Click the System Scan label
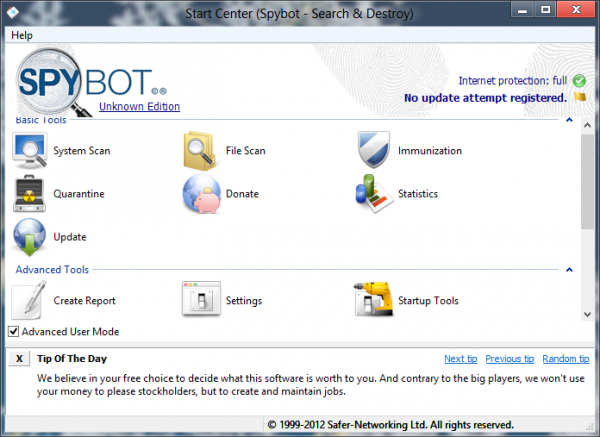 [82, 151]
